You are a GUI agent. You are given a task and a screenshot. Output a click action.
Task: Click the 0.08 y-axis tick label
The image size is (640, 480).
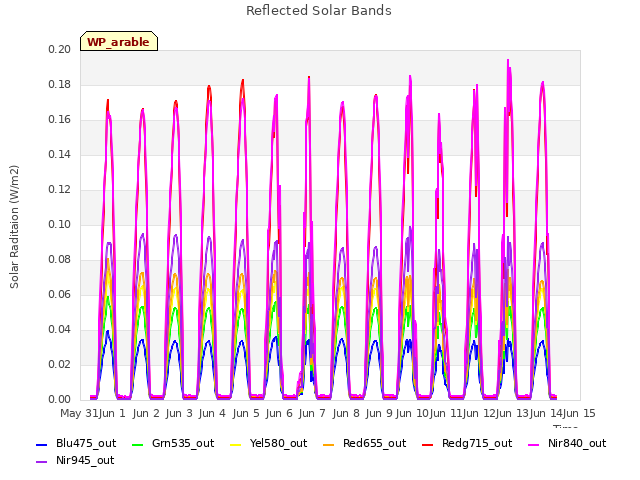(60, 260)
